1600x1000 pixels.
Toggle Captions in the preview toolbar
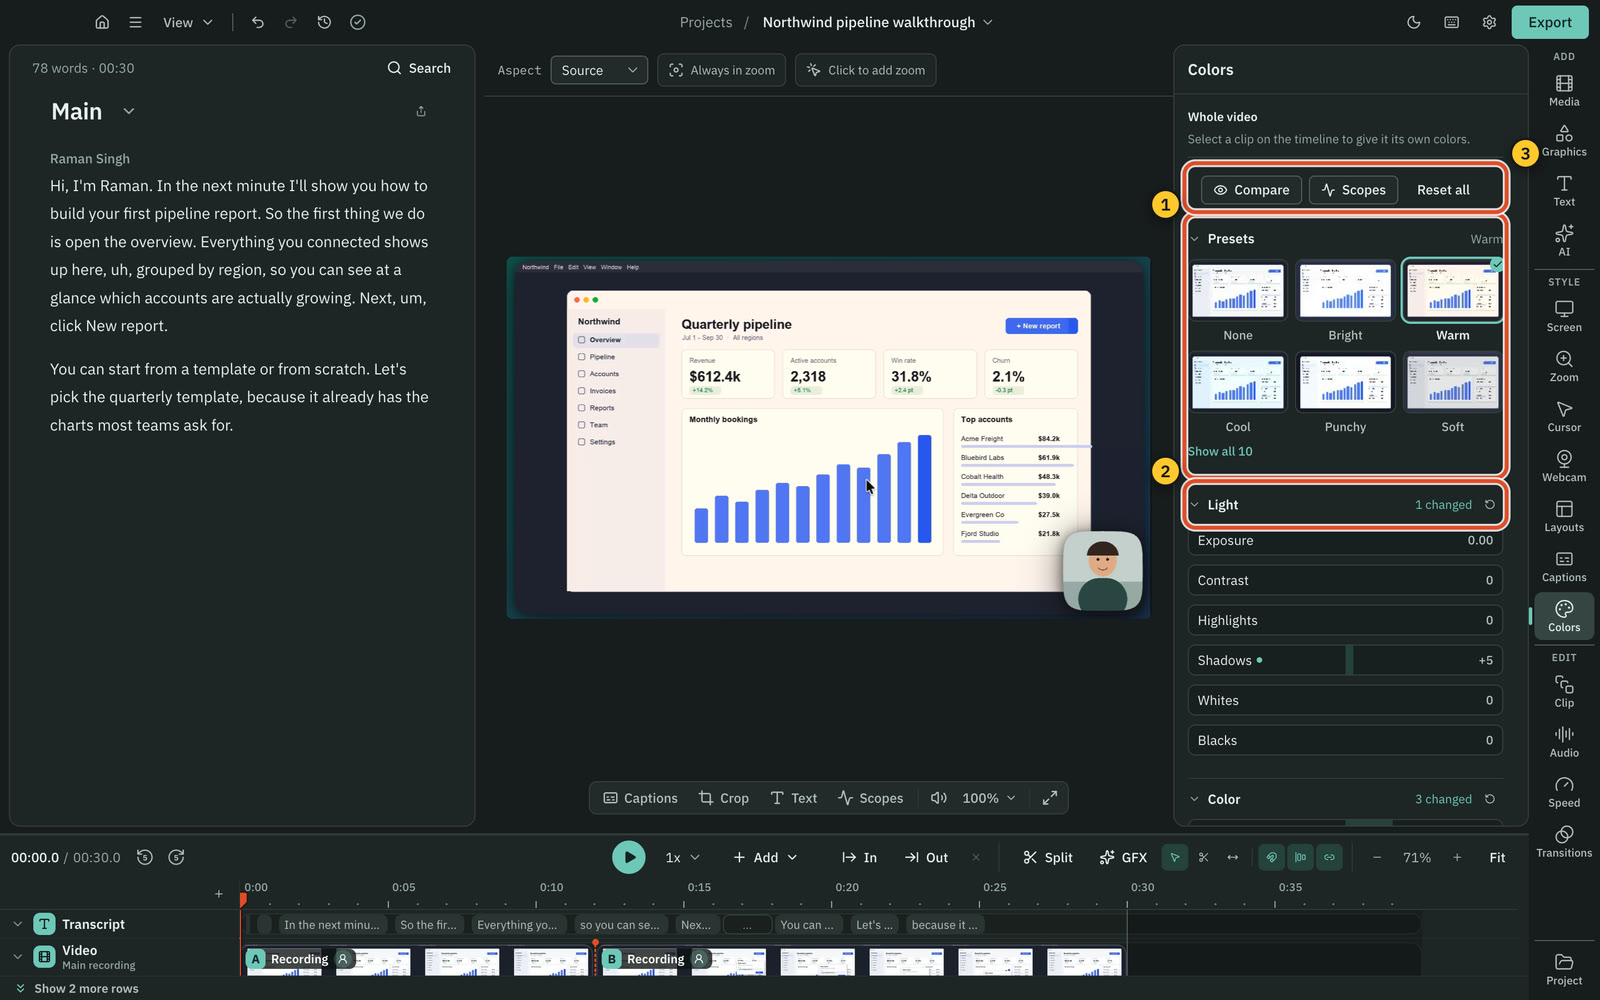[x=641, y=798]
